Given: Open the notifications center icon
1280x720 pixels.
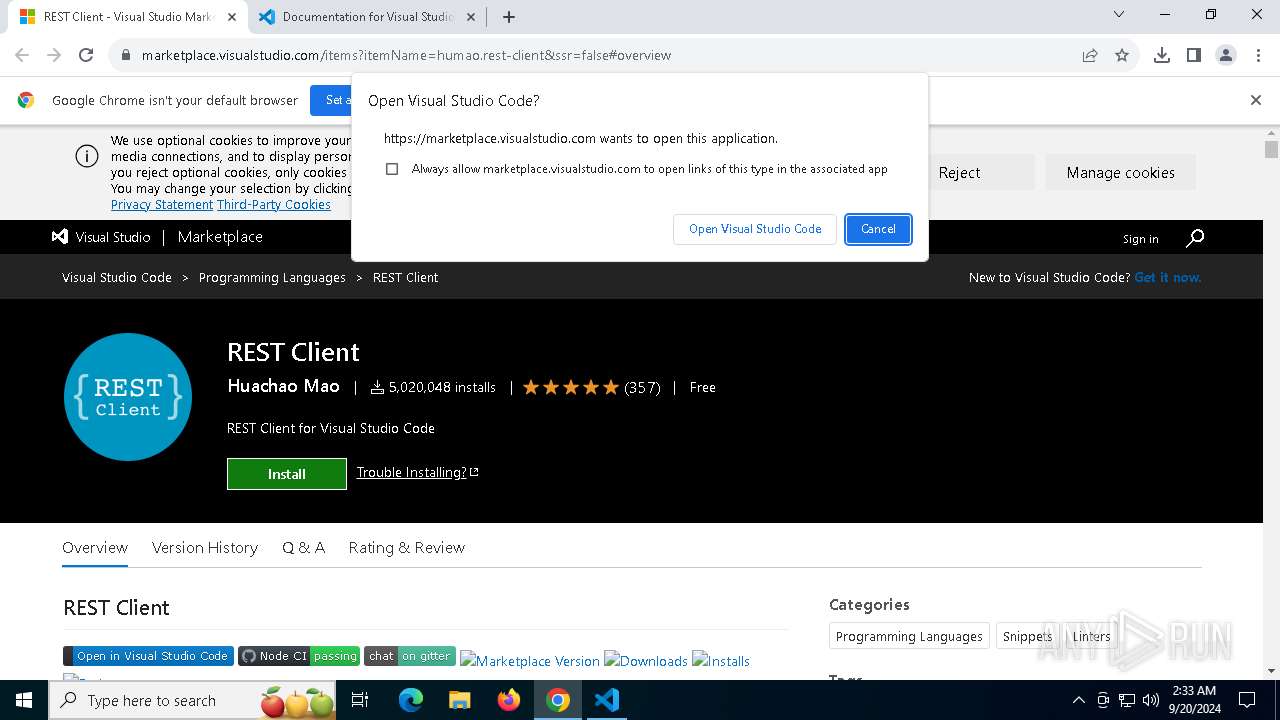Looking at the screenshot, I should click(1247, 700).
